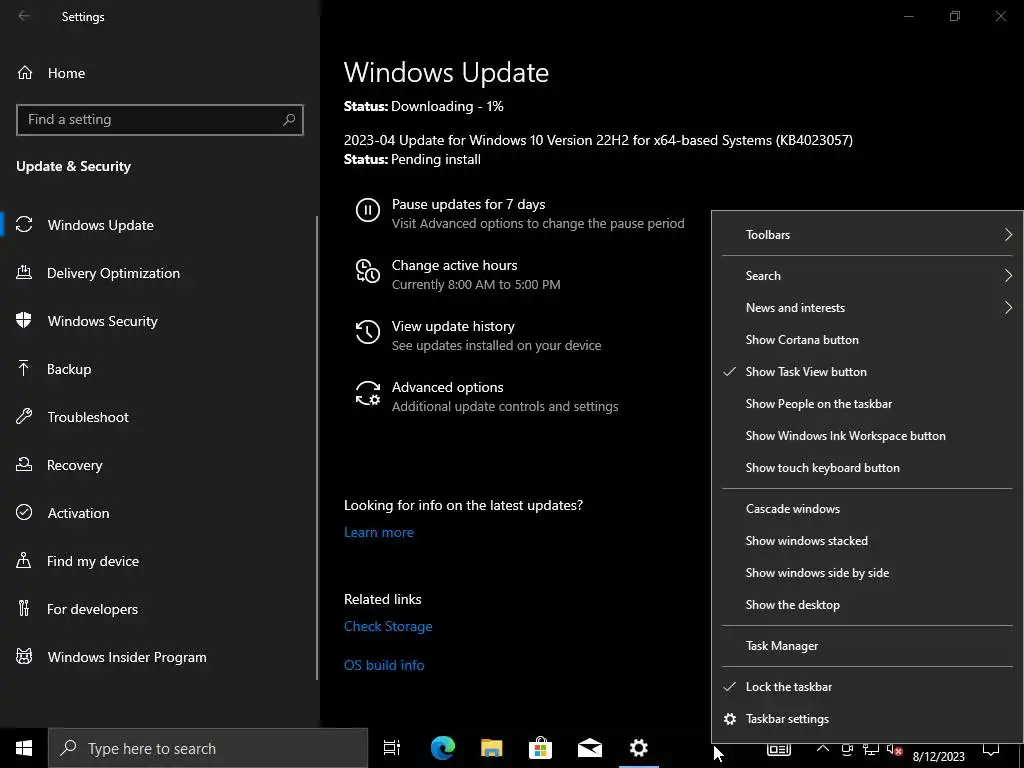Click the Pause updates for 7 days label
The image size is (1024, 768).
(x=468, y=204)
